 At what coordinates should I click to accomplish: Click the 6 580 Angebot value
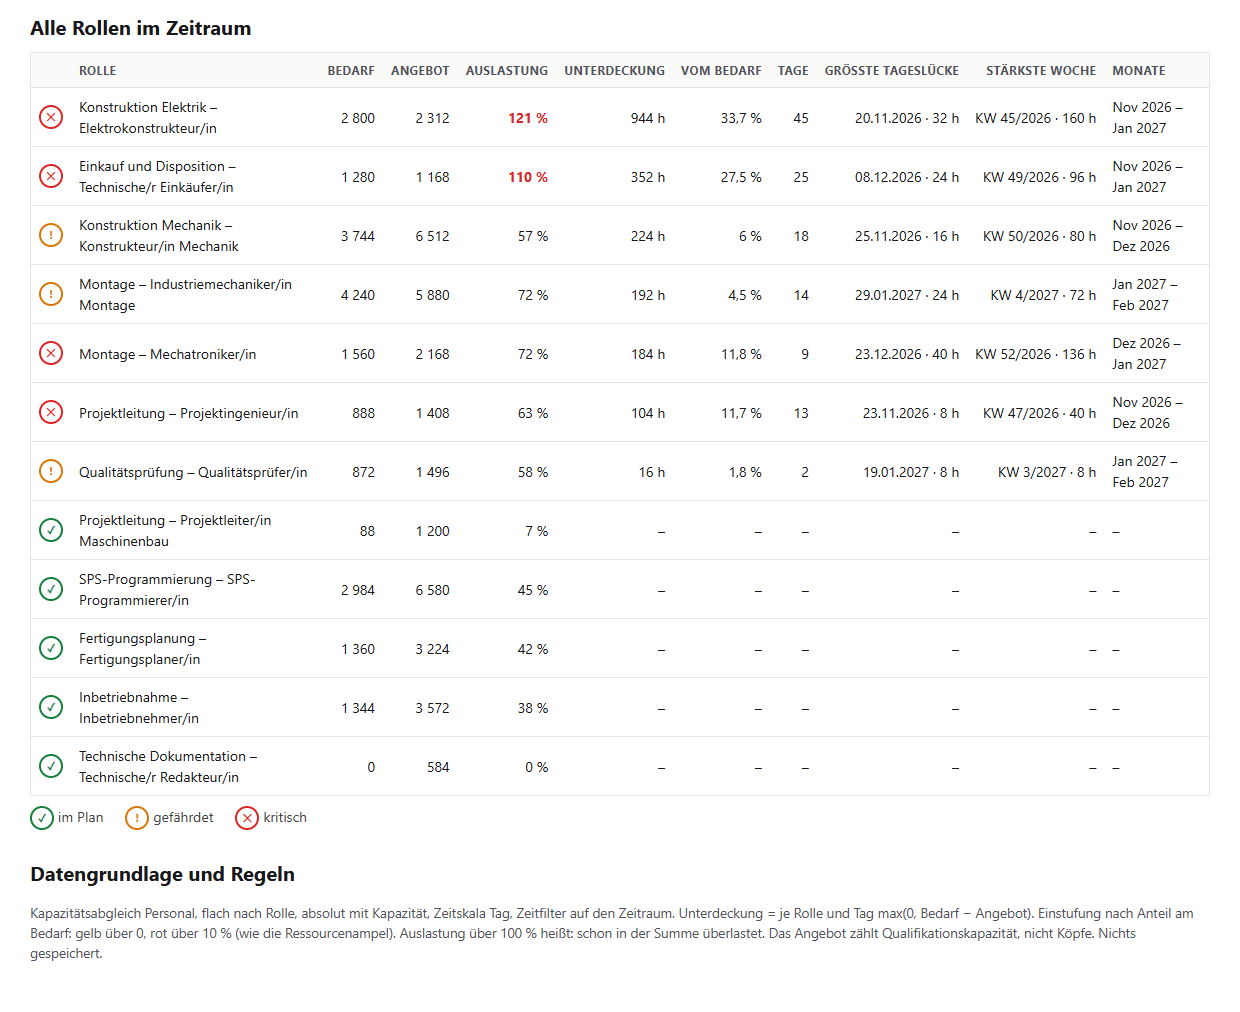point(433,590)
